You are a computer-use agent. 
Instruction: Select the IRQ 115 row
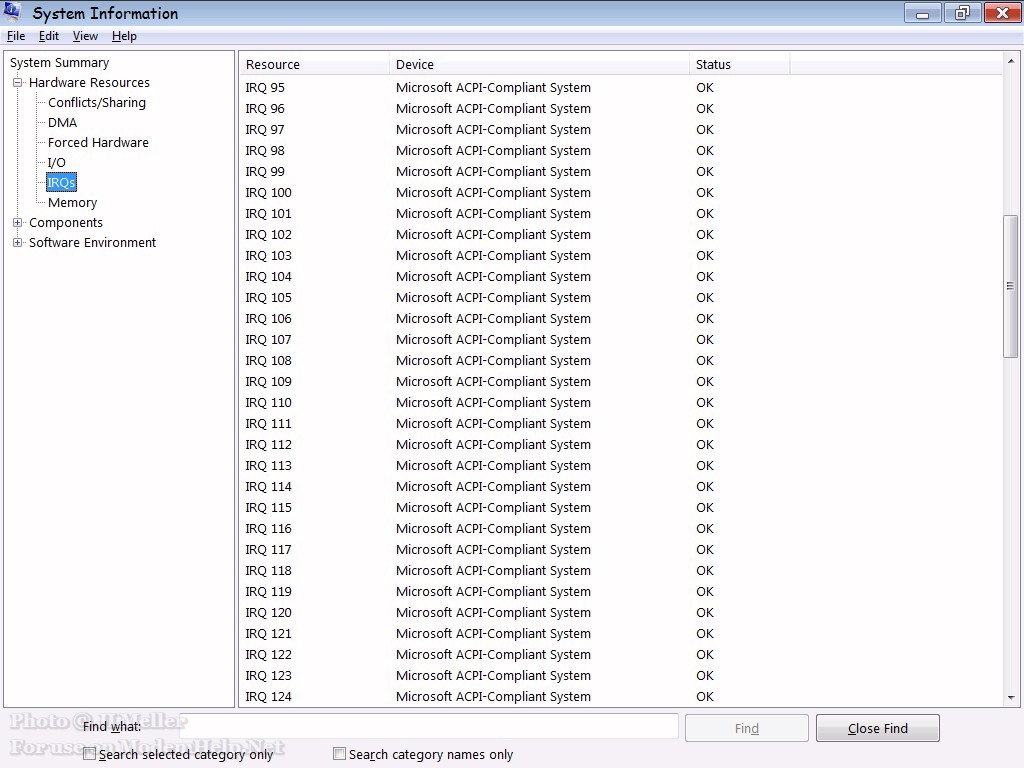click(x=620, y=507)
